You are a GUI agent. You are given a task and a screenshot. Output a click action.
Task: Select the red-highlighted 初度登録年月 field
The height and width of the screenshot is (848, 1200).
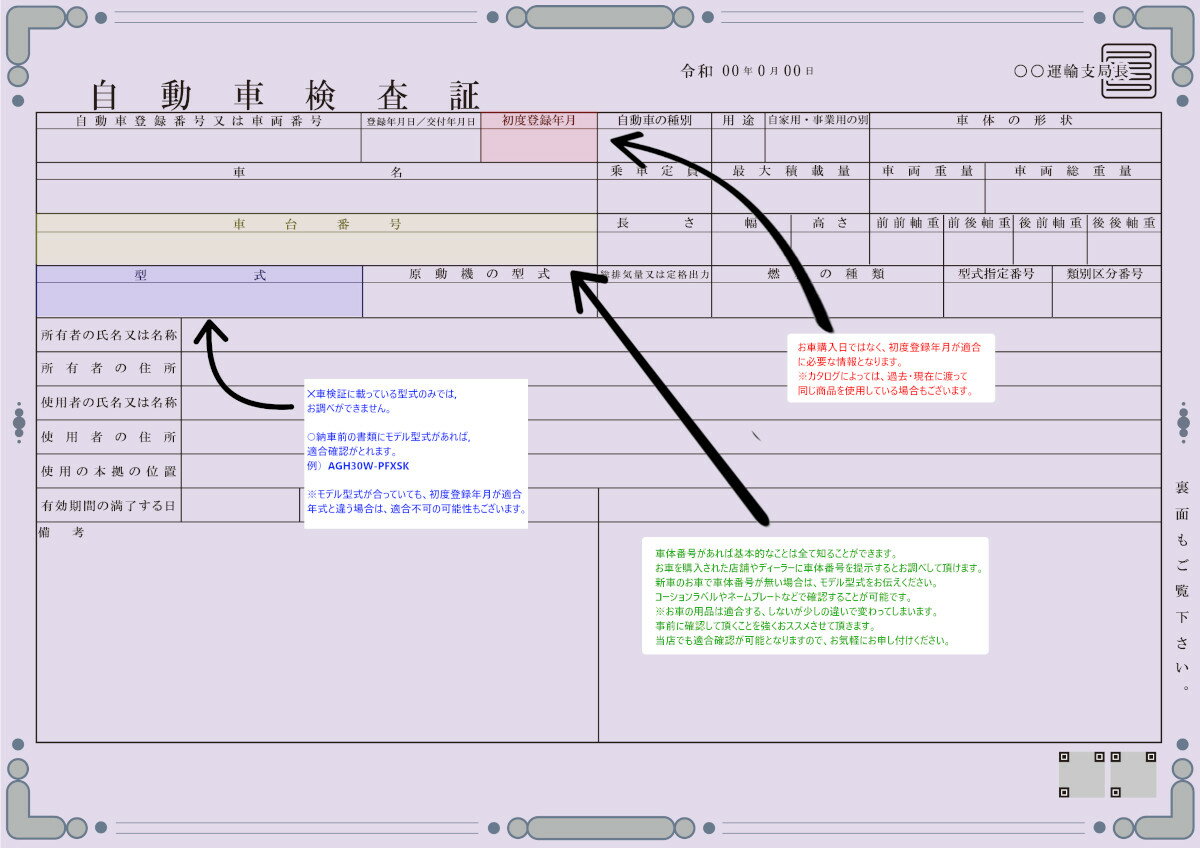pyautogui.click(x=538, y=137)
